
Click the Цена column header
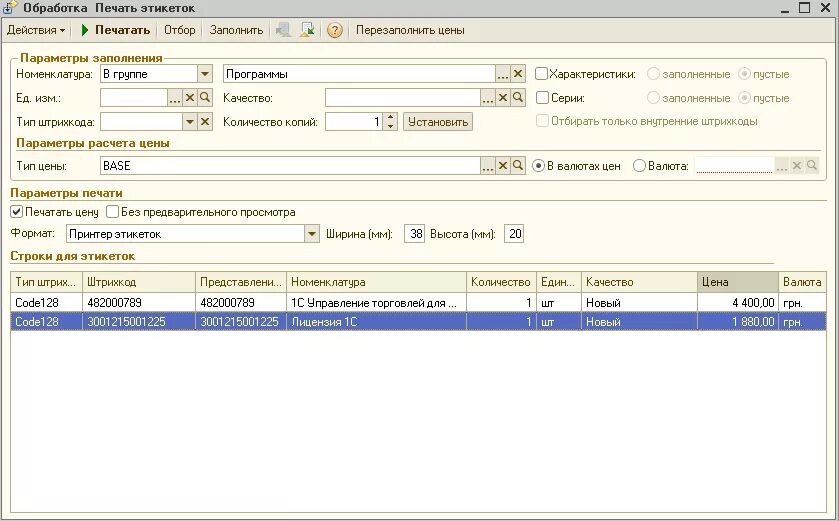738,282
